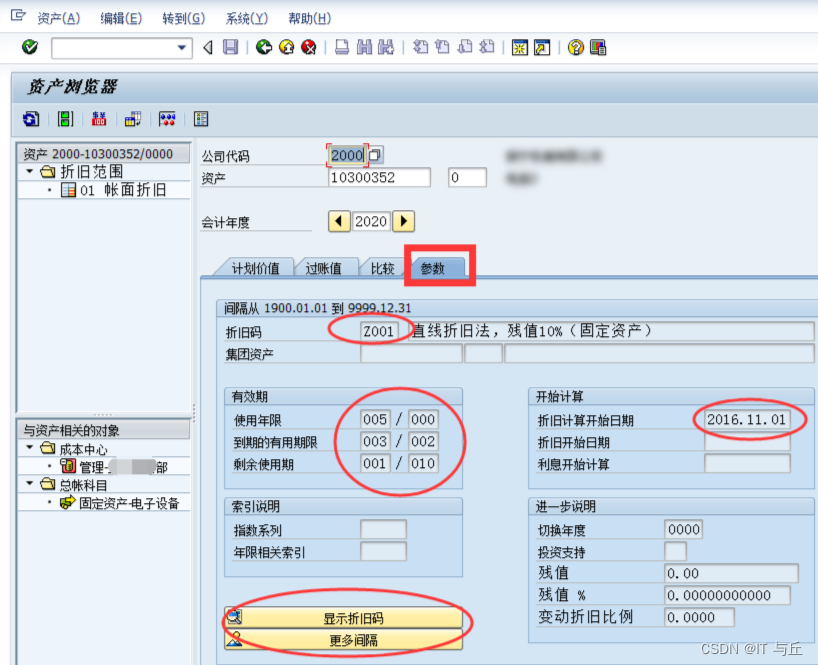Open company code search help button
This screenshot has height=665, width=818.
[x=375, y=155]
